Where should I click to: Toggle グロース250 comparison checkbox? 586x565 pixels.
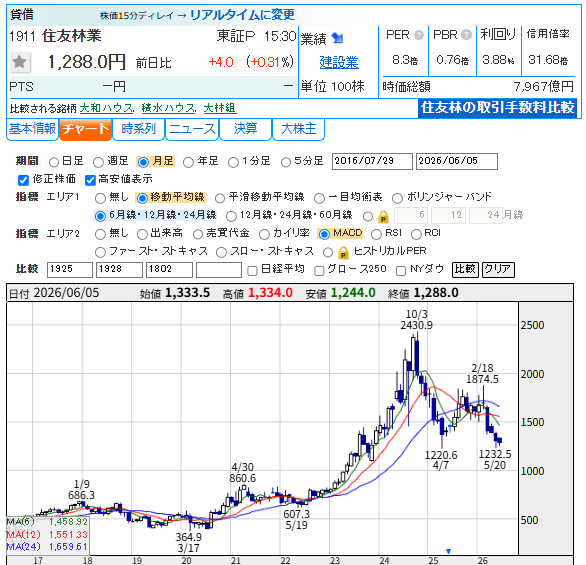point(319,271)
